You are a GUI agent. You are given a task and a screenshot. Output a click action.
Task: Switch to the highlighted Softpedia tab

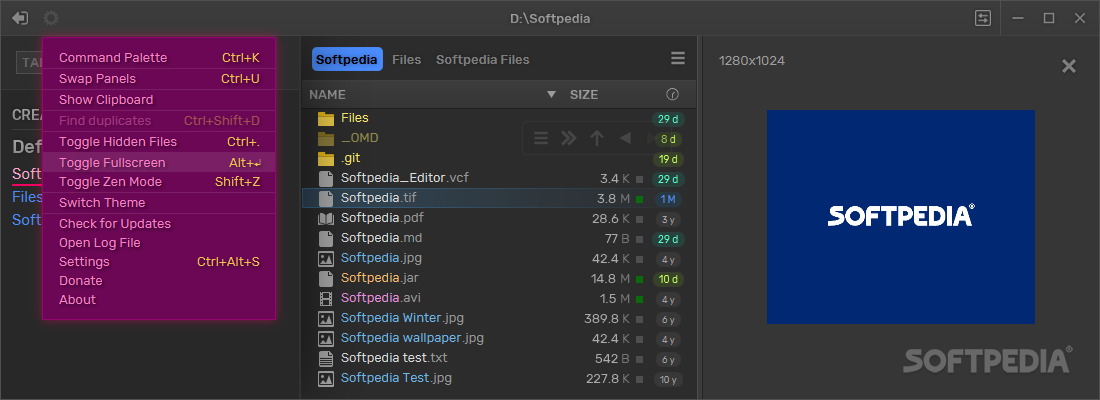(347, 60)
